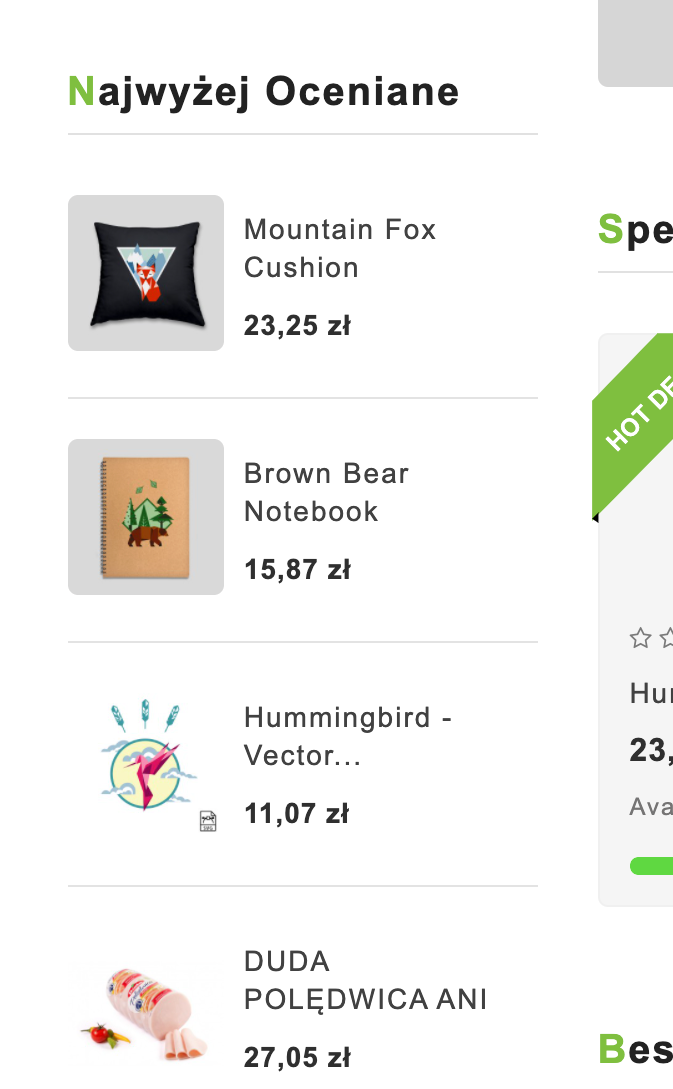The image size is (673, 1089).
Task: Click the green availability progress bar
Action: click(x=652, y=865)
